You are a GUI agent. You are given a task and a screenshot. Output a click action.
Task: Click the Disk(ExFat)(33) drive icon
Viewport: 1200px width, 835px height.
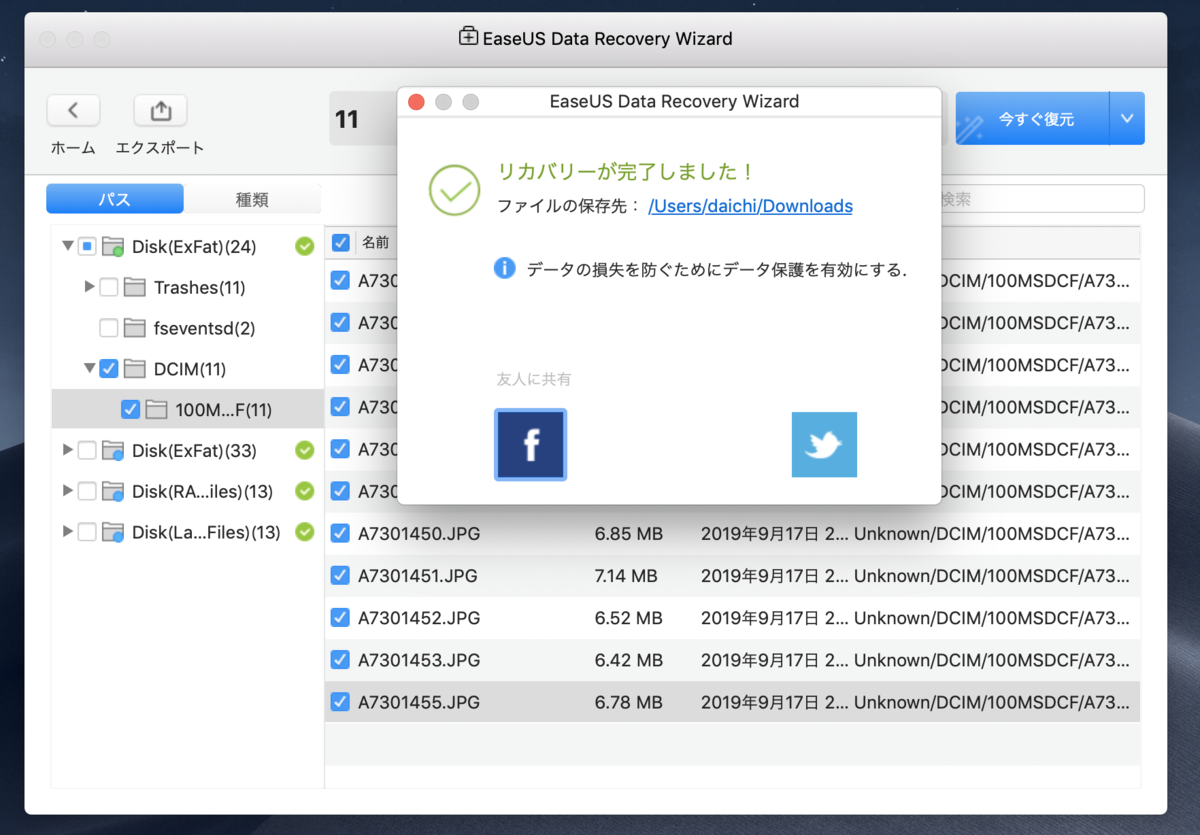coord(113,451)
